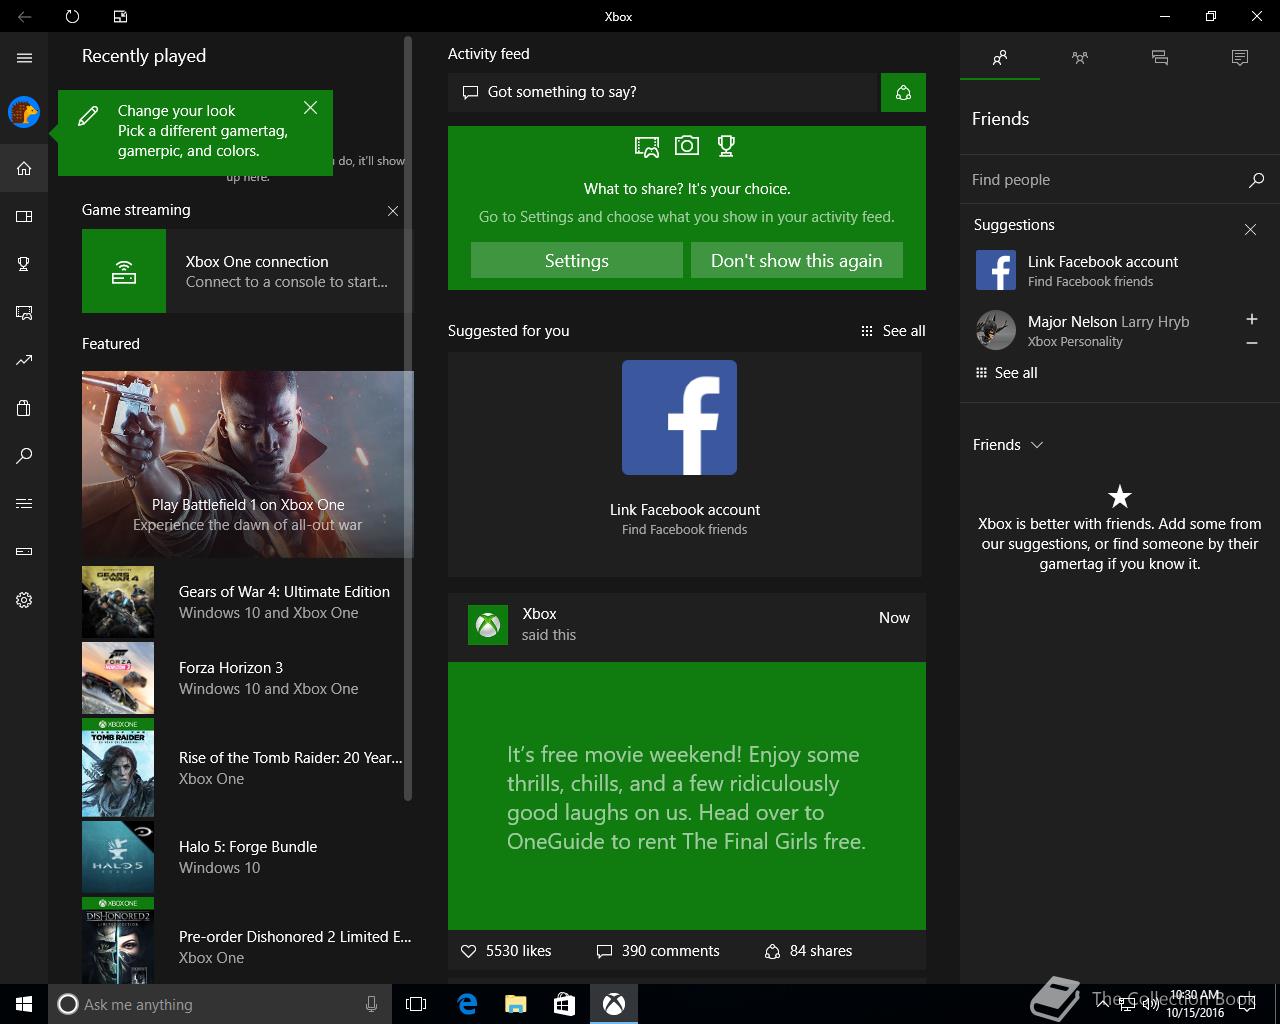Open Halo 5: Forge Bundle thumbnail
This screenshot has width=1280, height=1024.
coord(118,857)
